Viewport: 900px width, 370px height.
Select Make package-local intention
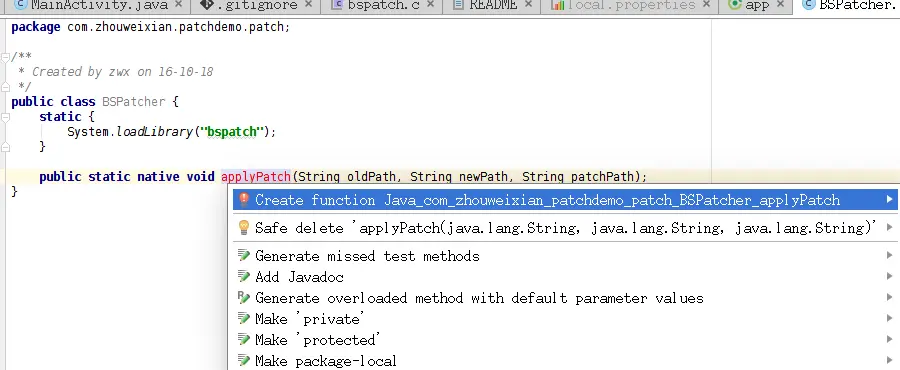click(565, 361)
